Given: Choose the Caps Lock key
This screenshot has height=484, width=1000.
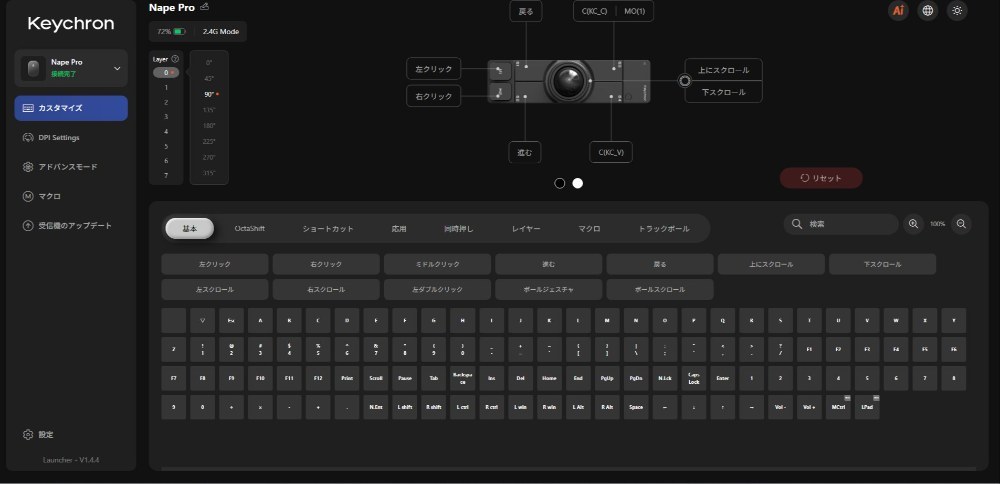Looking at the screenshot, I should (x=694, y=378).
